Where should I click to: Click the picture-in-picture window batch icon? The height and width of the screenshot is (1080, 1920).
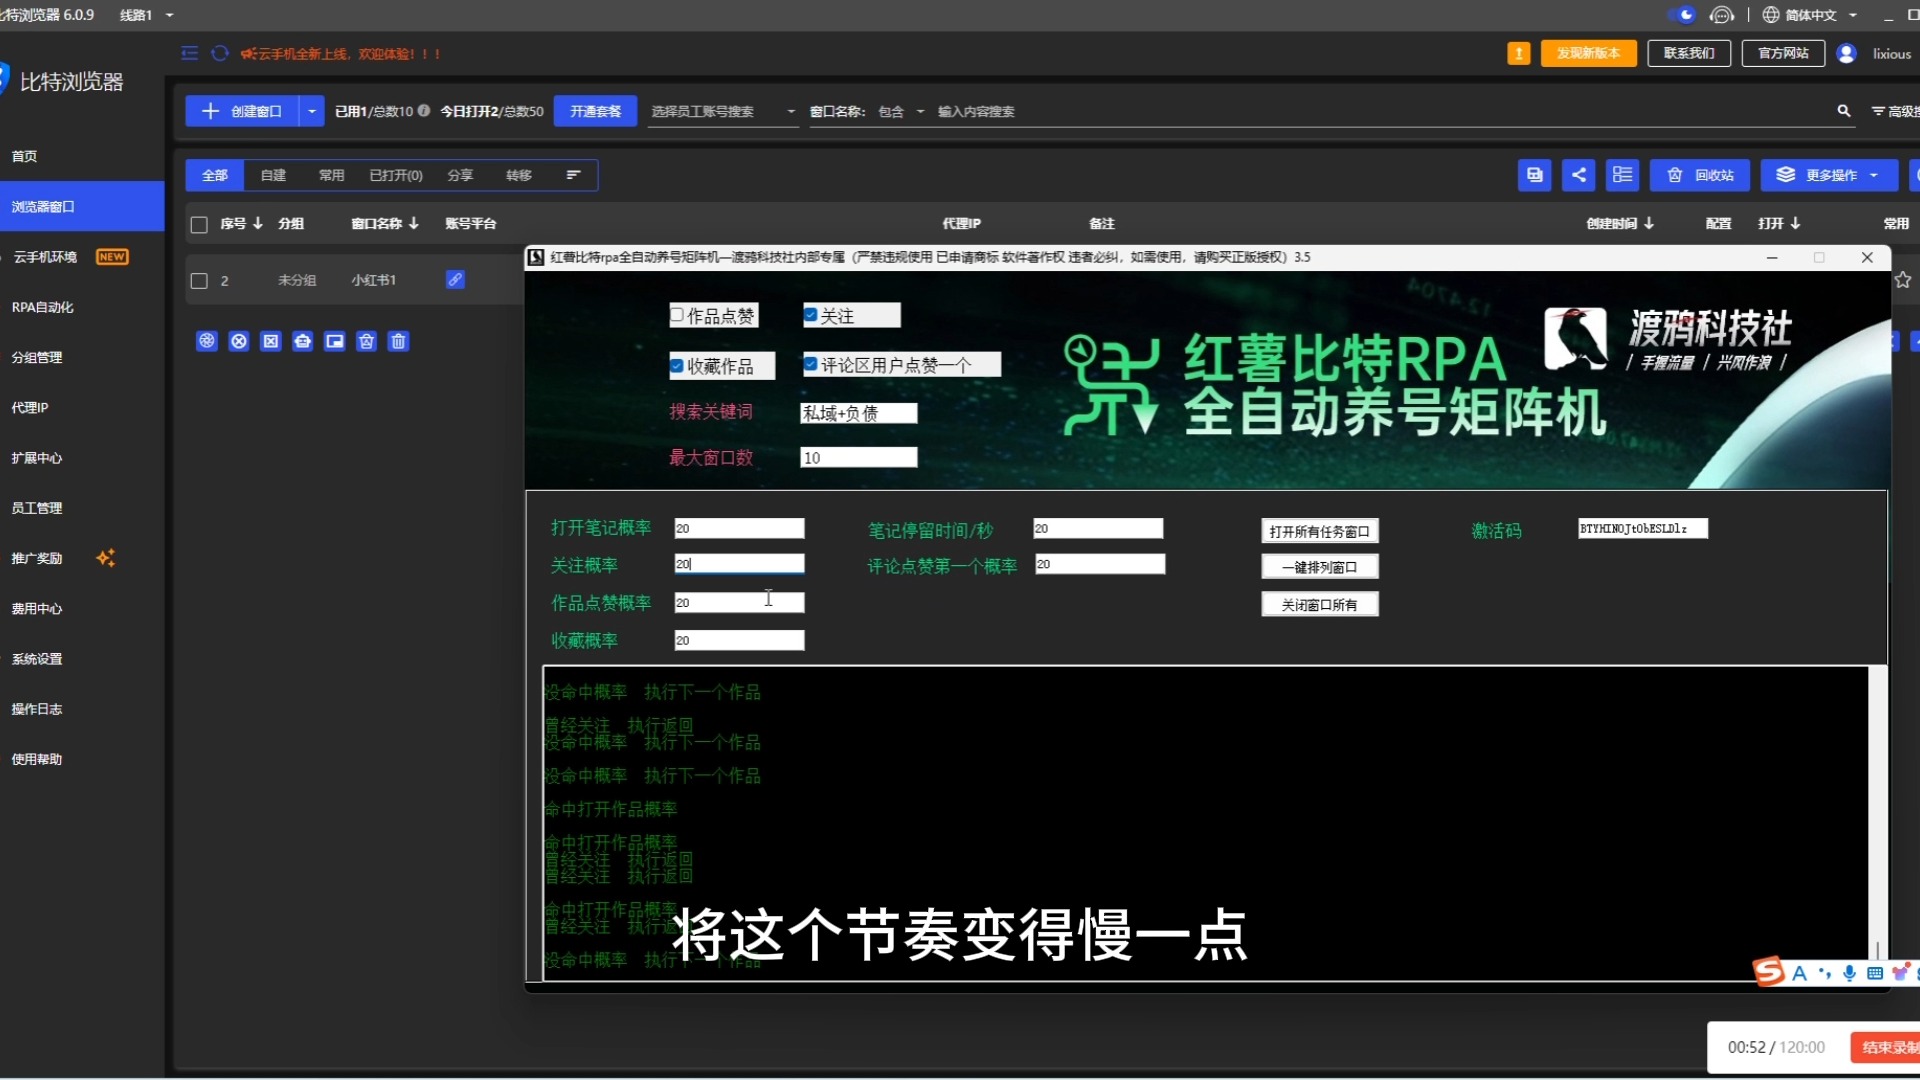334,341
